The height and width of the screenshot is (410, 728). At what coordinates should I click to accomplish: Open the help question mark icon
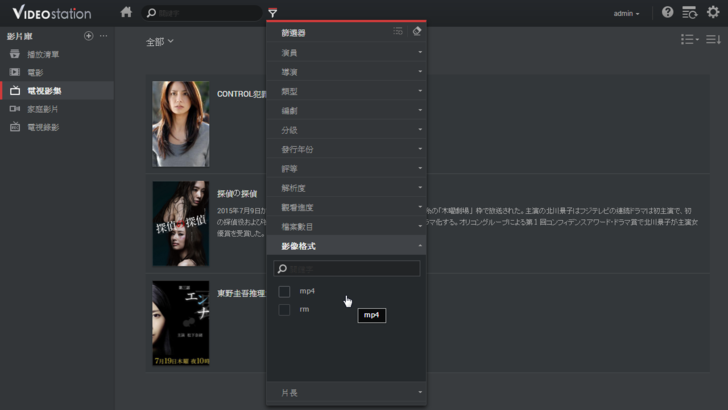tap(668, 13)
